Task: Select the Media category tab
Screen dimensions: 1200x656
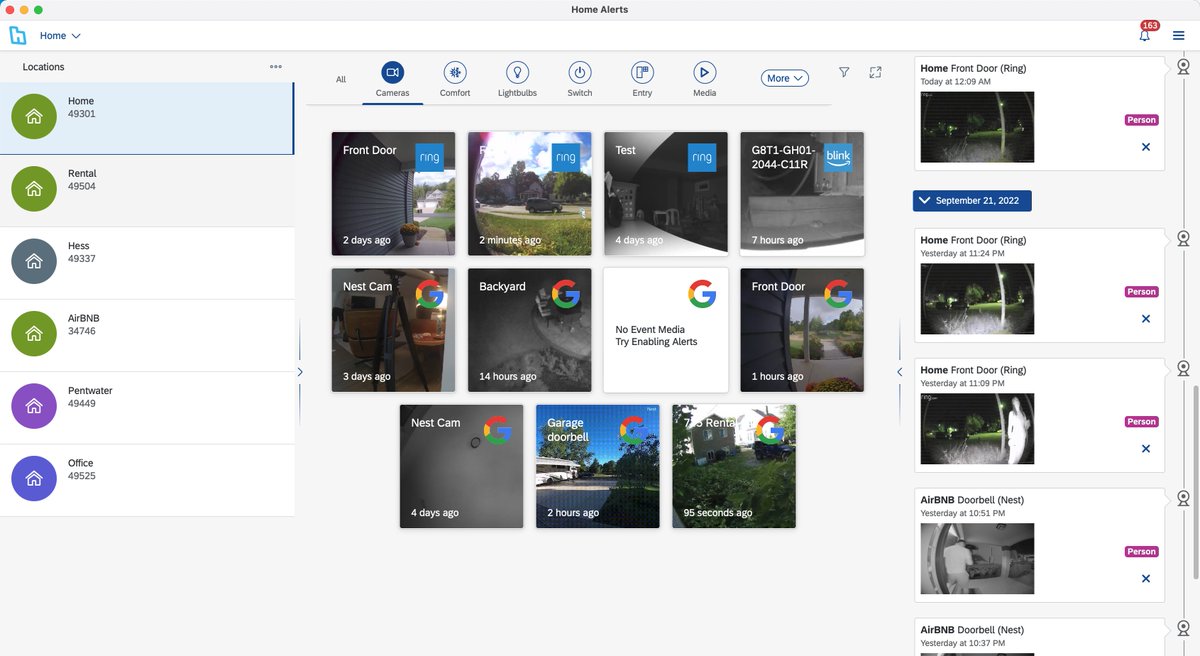Action: pyautogui.click(x=704, y=79)
